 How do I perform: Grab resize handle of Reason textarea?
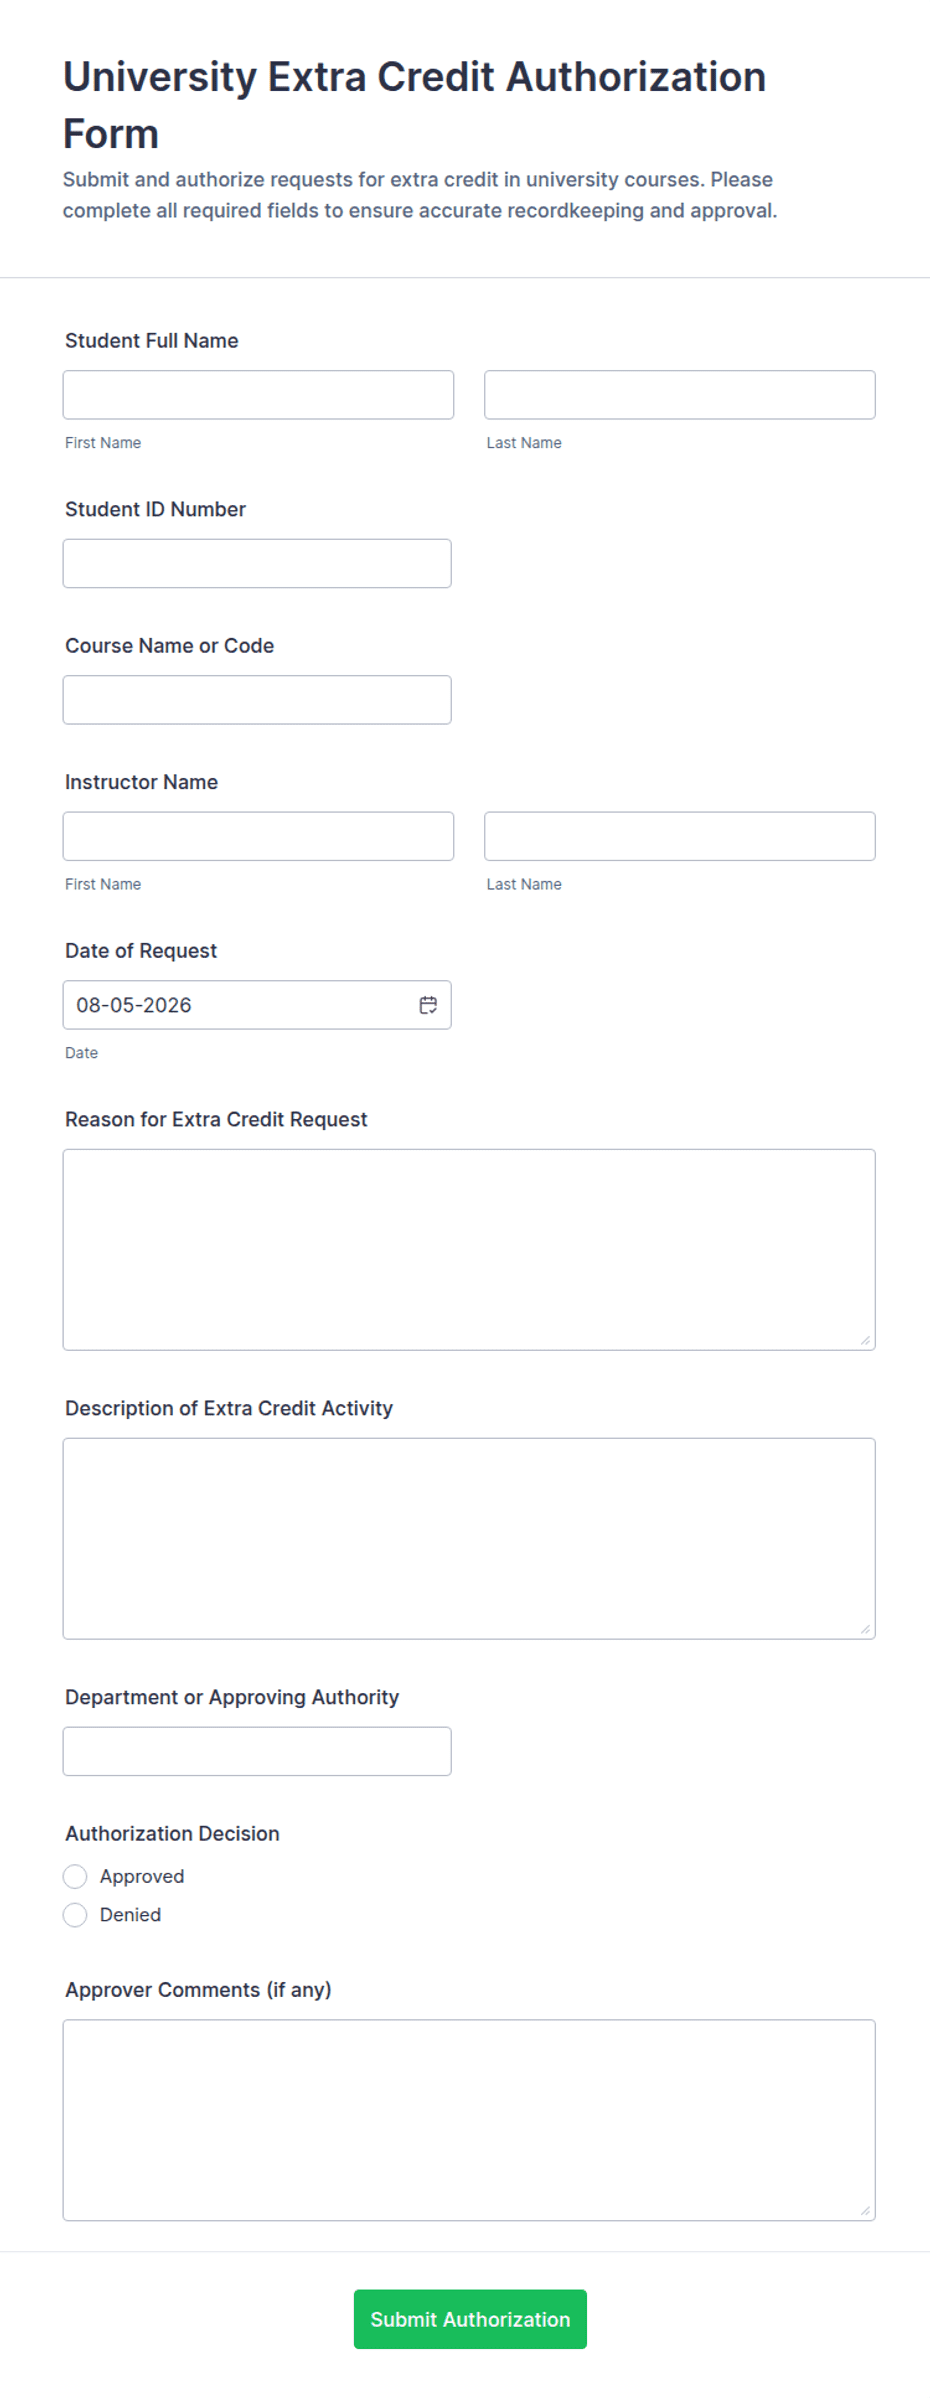(x=865, y=1340)
